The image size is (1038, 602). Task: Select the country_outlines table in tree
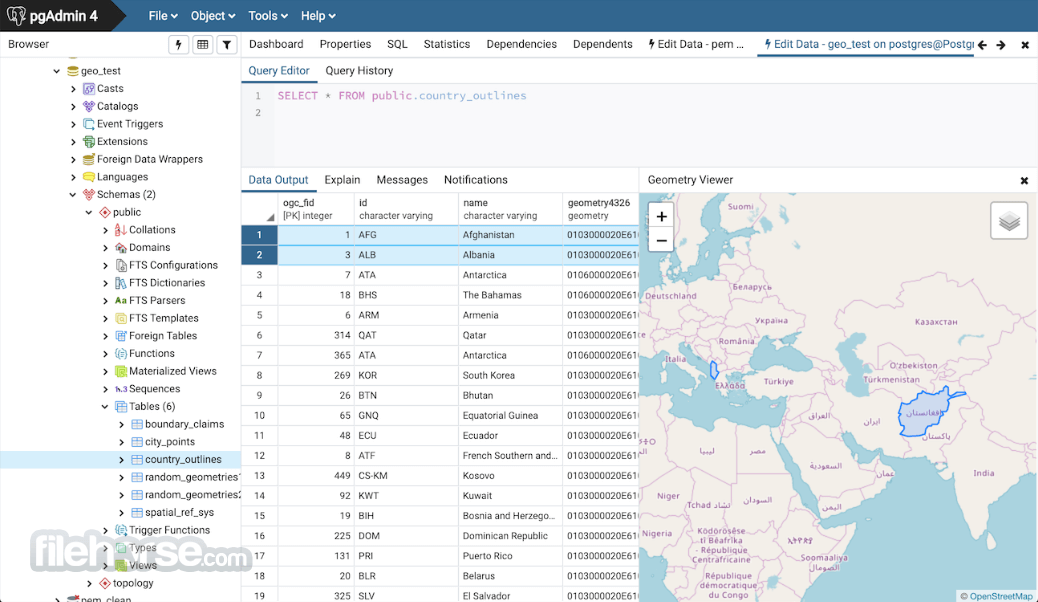click(x=183, y=460)
